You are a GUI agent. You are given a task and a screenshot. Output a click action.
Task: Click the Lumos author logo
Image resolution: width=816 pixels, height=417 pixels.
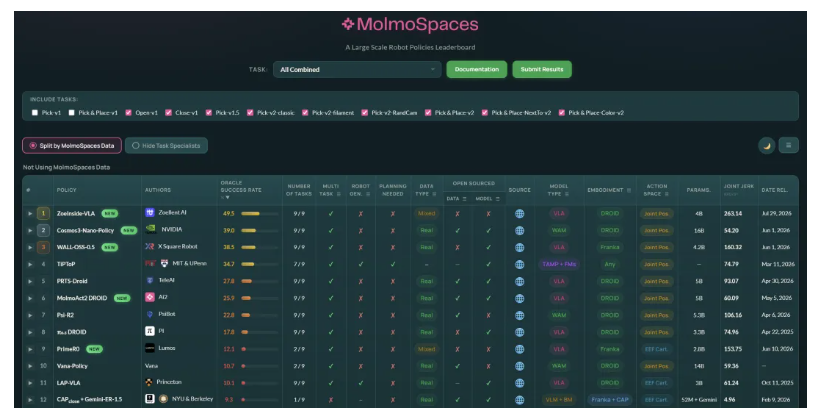click(150, 348)
